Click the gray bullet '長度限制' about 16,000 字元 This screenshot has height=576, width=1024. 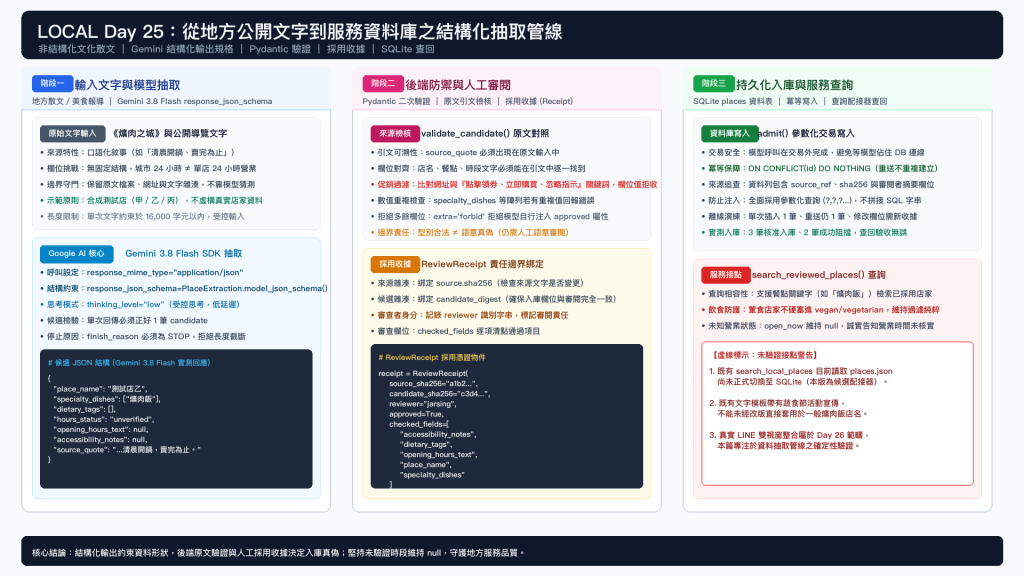click(142, 216)
